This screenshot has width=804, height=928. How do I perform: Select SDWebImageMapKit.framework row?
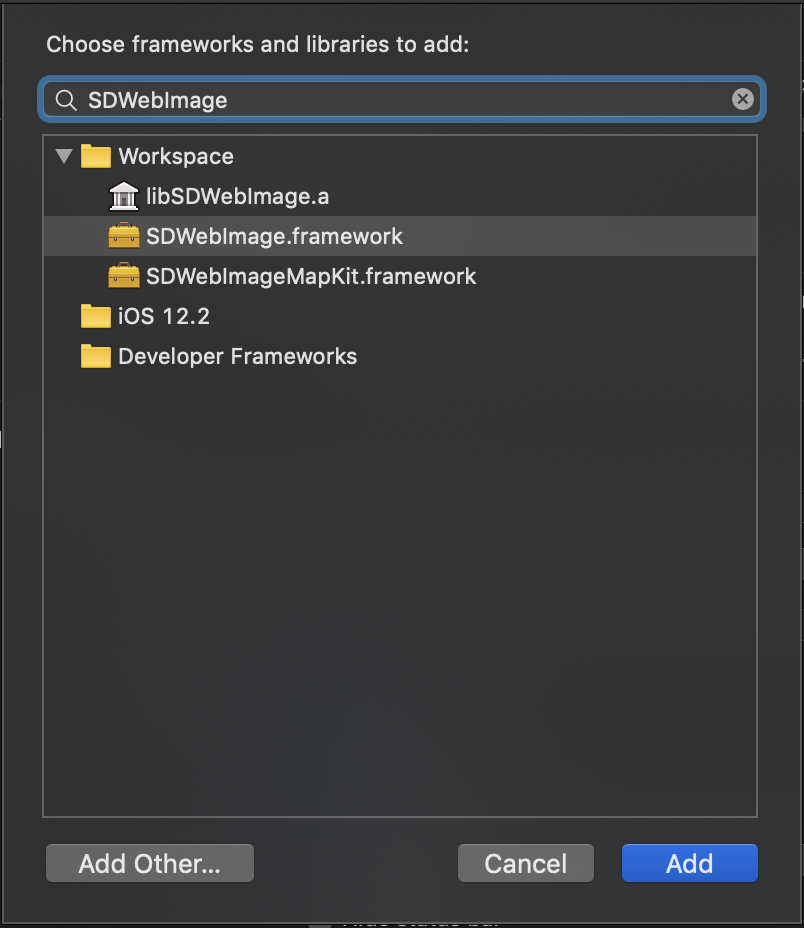(400, 276)
